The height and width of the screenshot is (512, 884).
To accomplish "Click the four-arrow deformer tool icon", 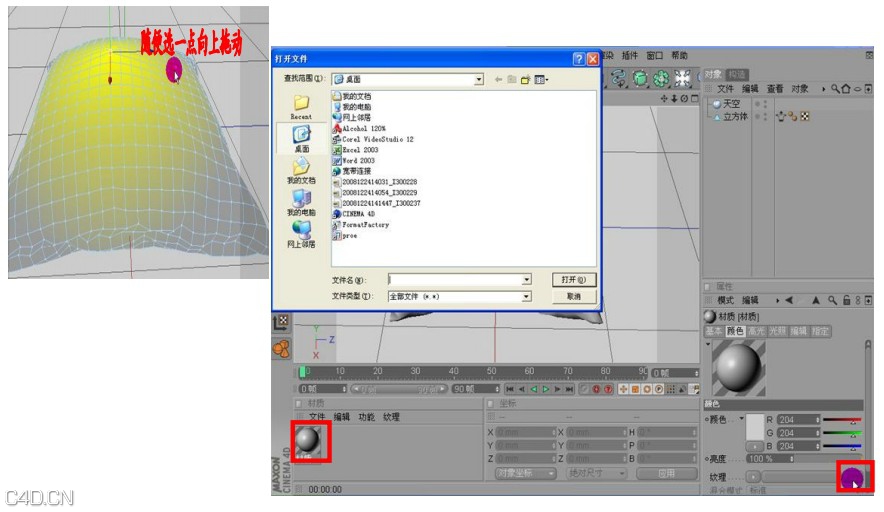I will (682, 78).
